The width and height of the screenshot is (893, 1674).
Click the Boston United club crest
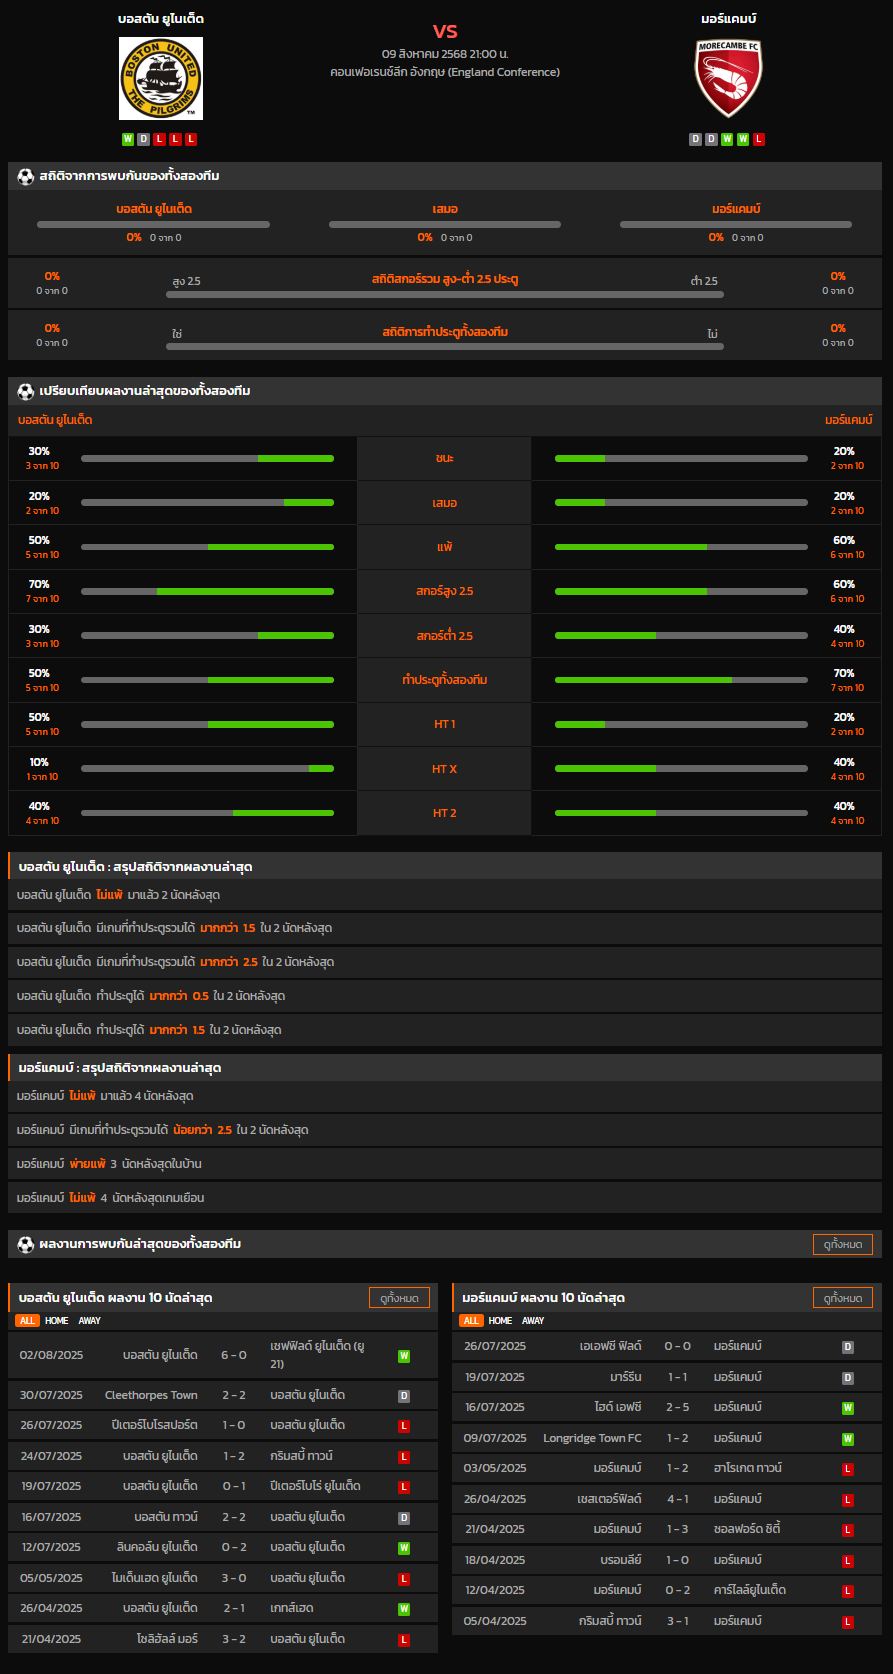click(161, 79)
